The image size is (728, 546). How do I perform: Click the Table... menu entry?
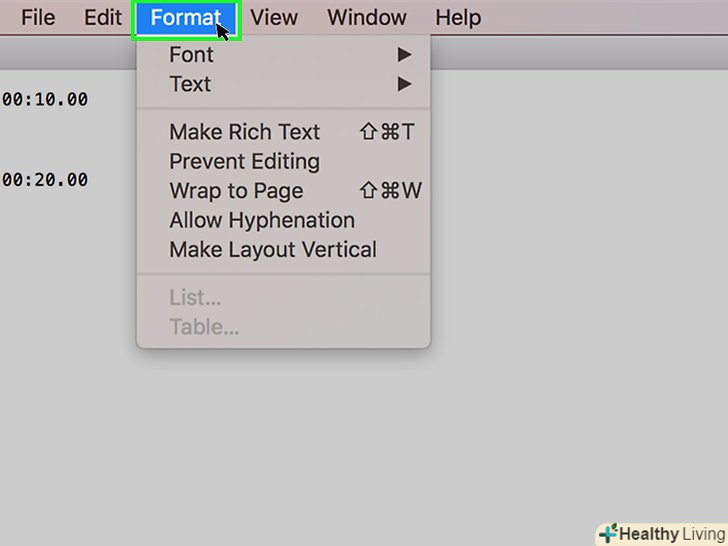pos(204,327)
